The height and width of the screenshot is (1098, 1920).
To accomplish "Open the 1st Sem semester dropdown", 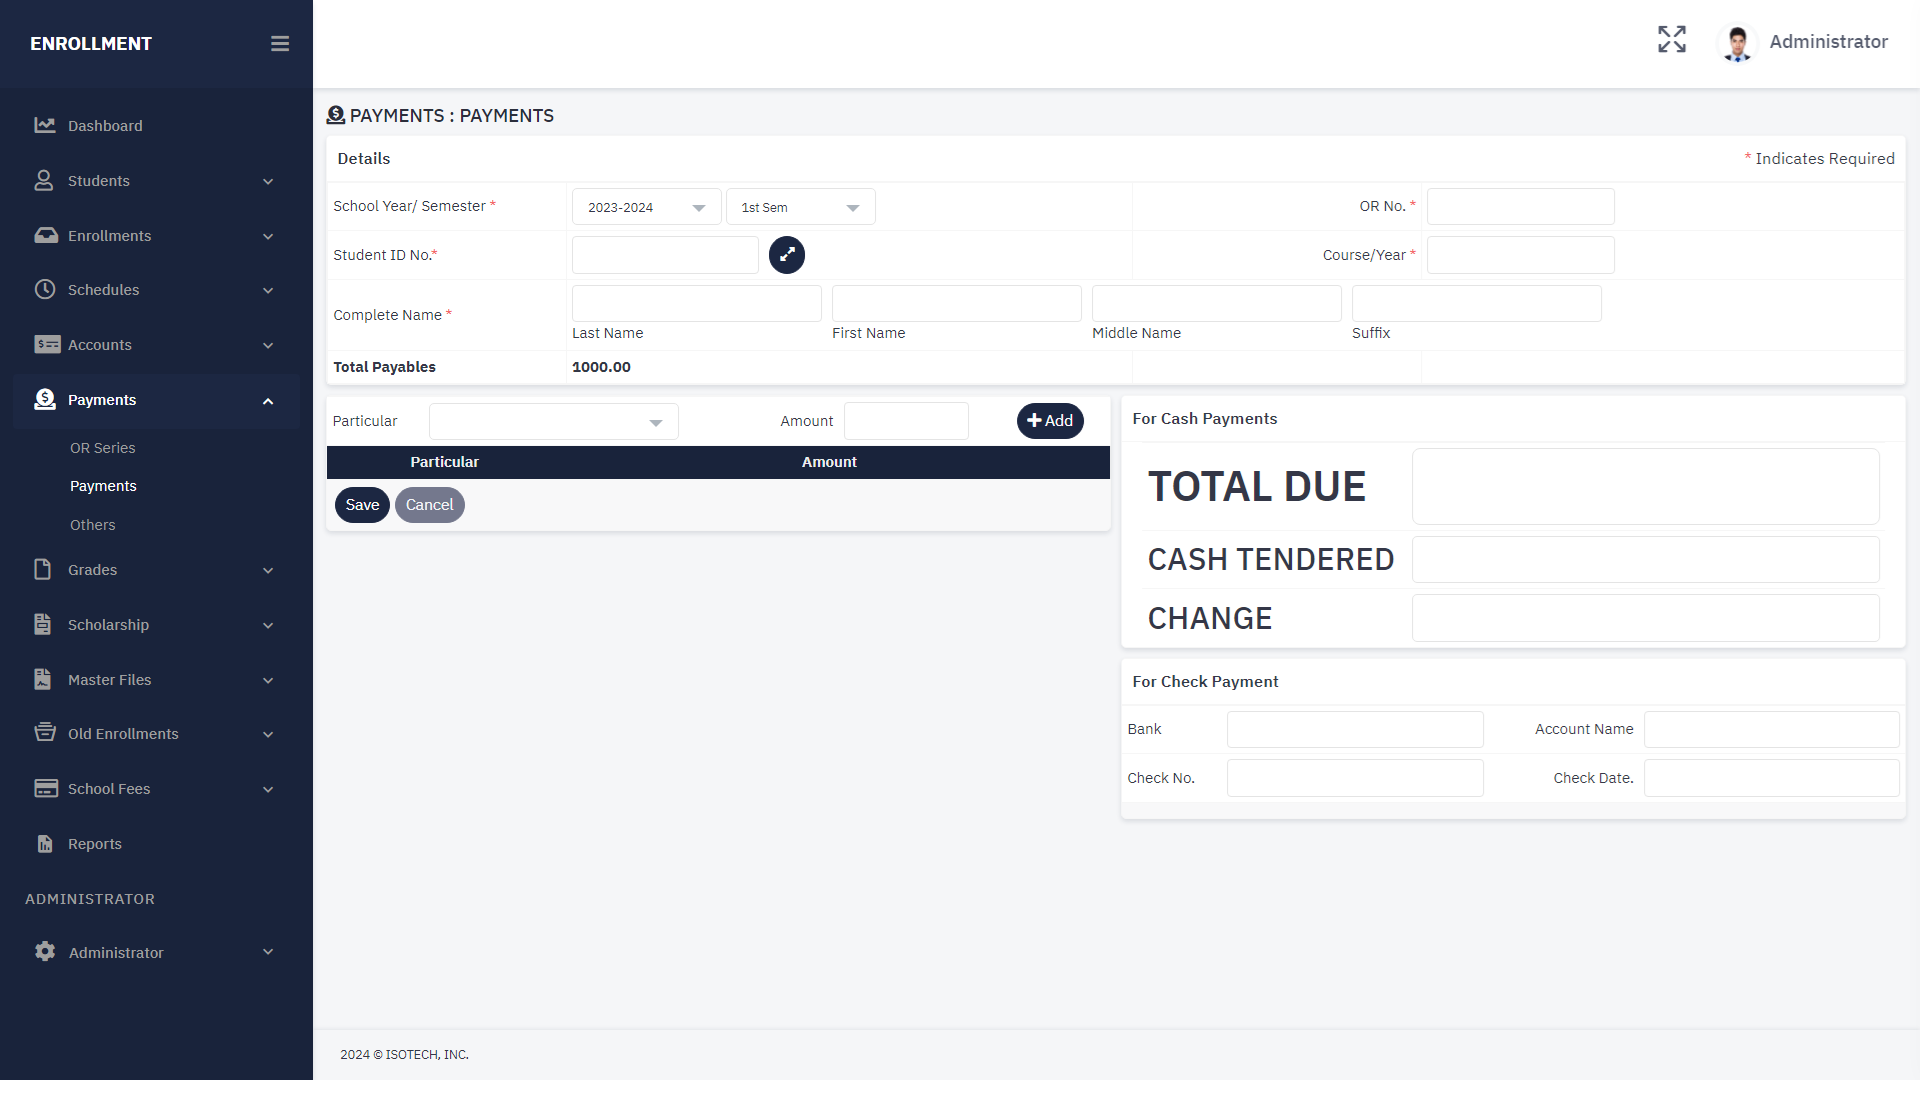I will [800, 207].
